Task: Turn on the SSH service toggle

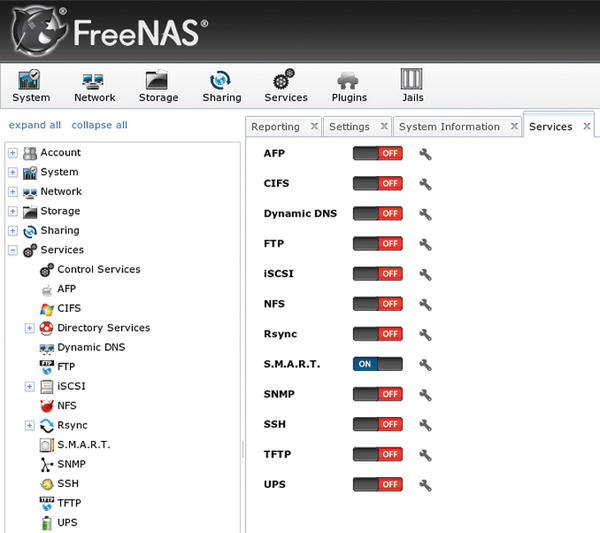Action: tap(377, 424)
